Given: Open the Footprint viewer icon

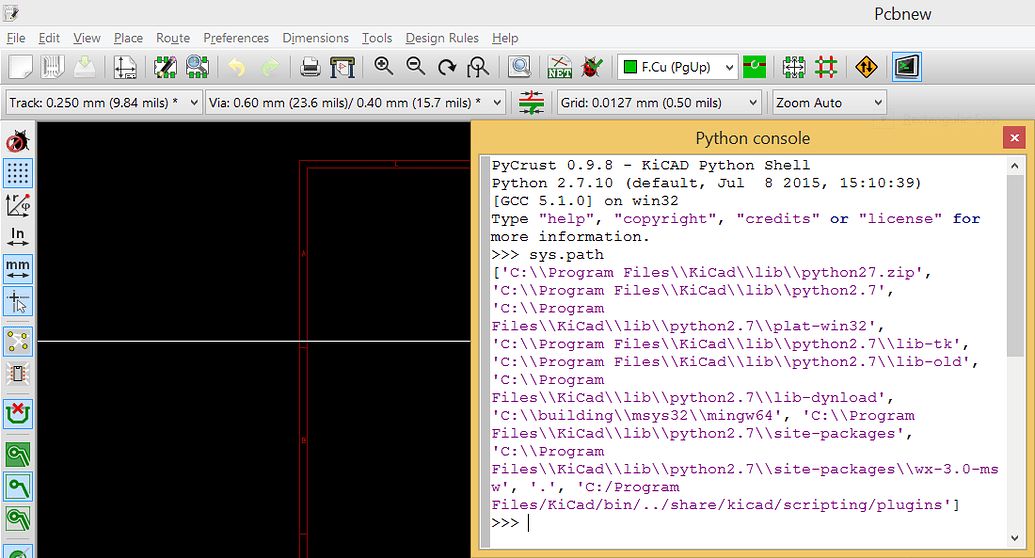Looking at the screenshot, I should (x=197, y=67).
